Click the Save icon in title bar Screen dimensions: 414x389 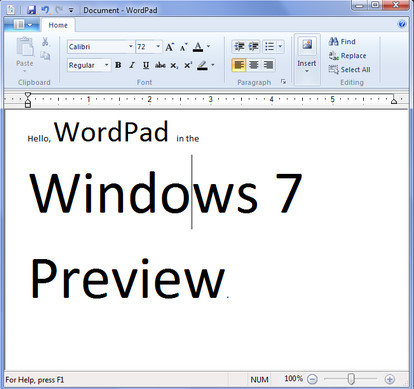coord(32,10)
